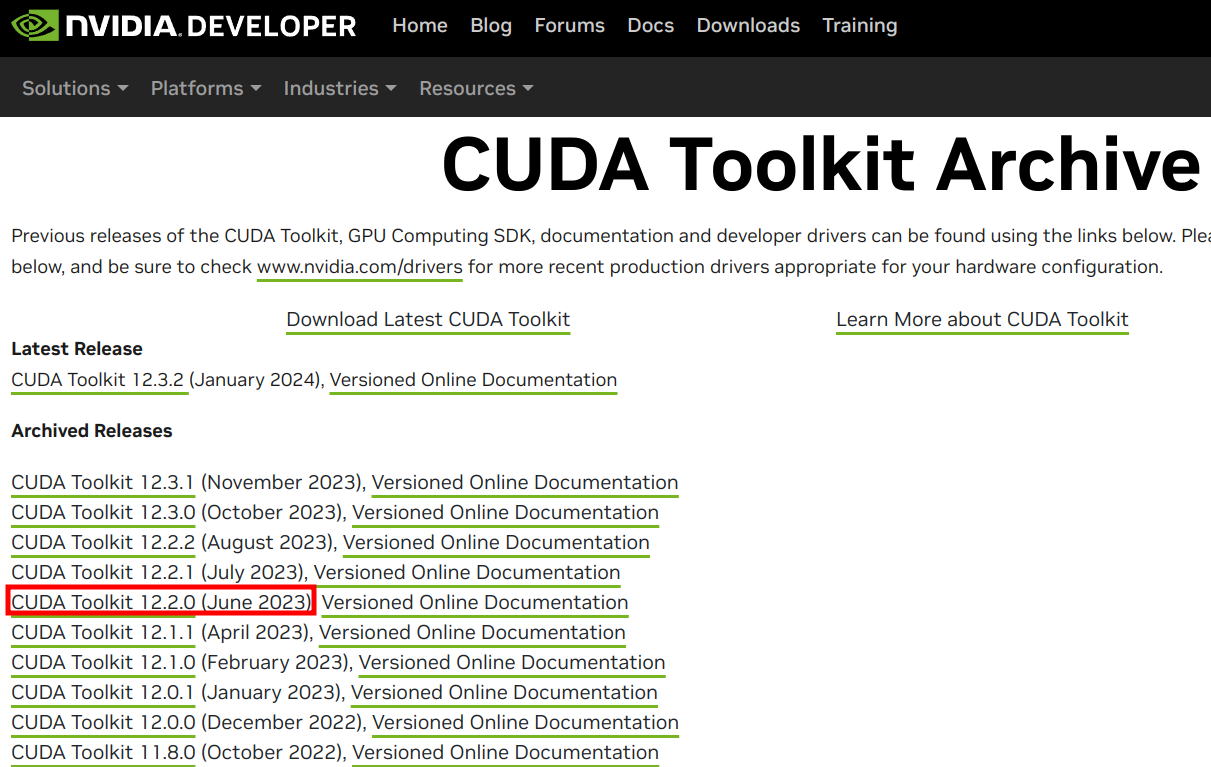Open CUDA Toolkit 12.3.2 link
The width and height of the screenshot is (1211, 767).
pyautogui.click(x=99, y=380)
